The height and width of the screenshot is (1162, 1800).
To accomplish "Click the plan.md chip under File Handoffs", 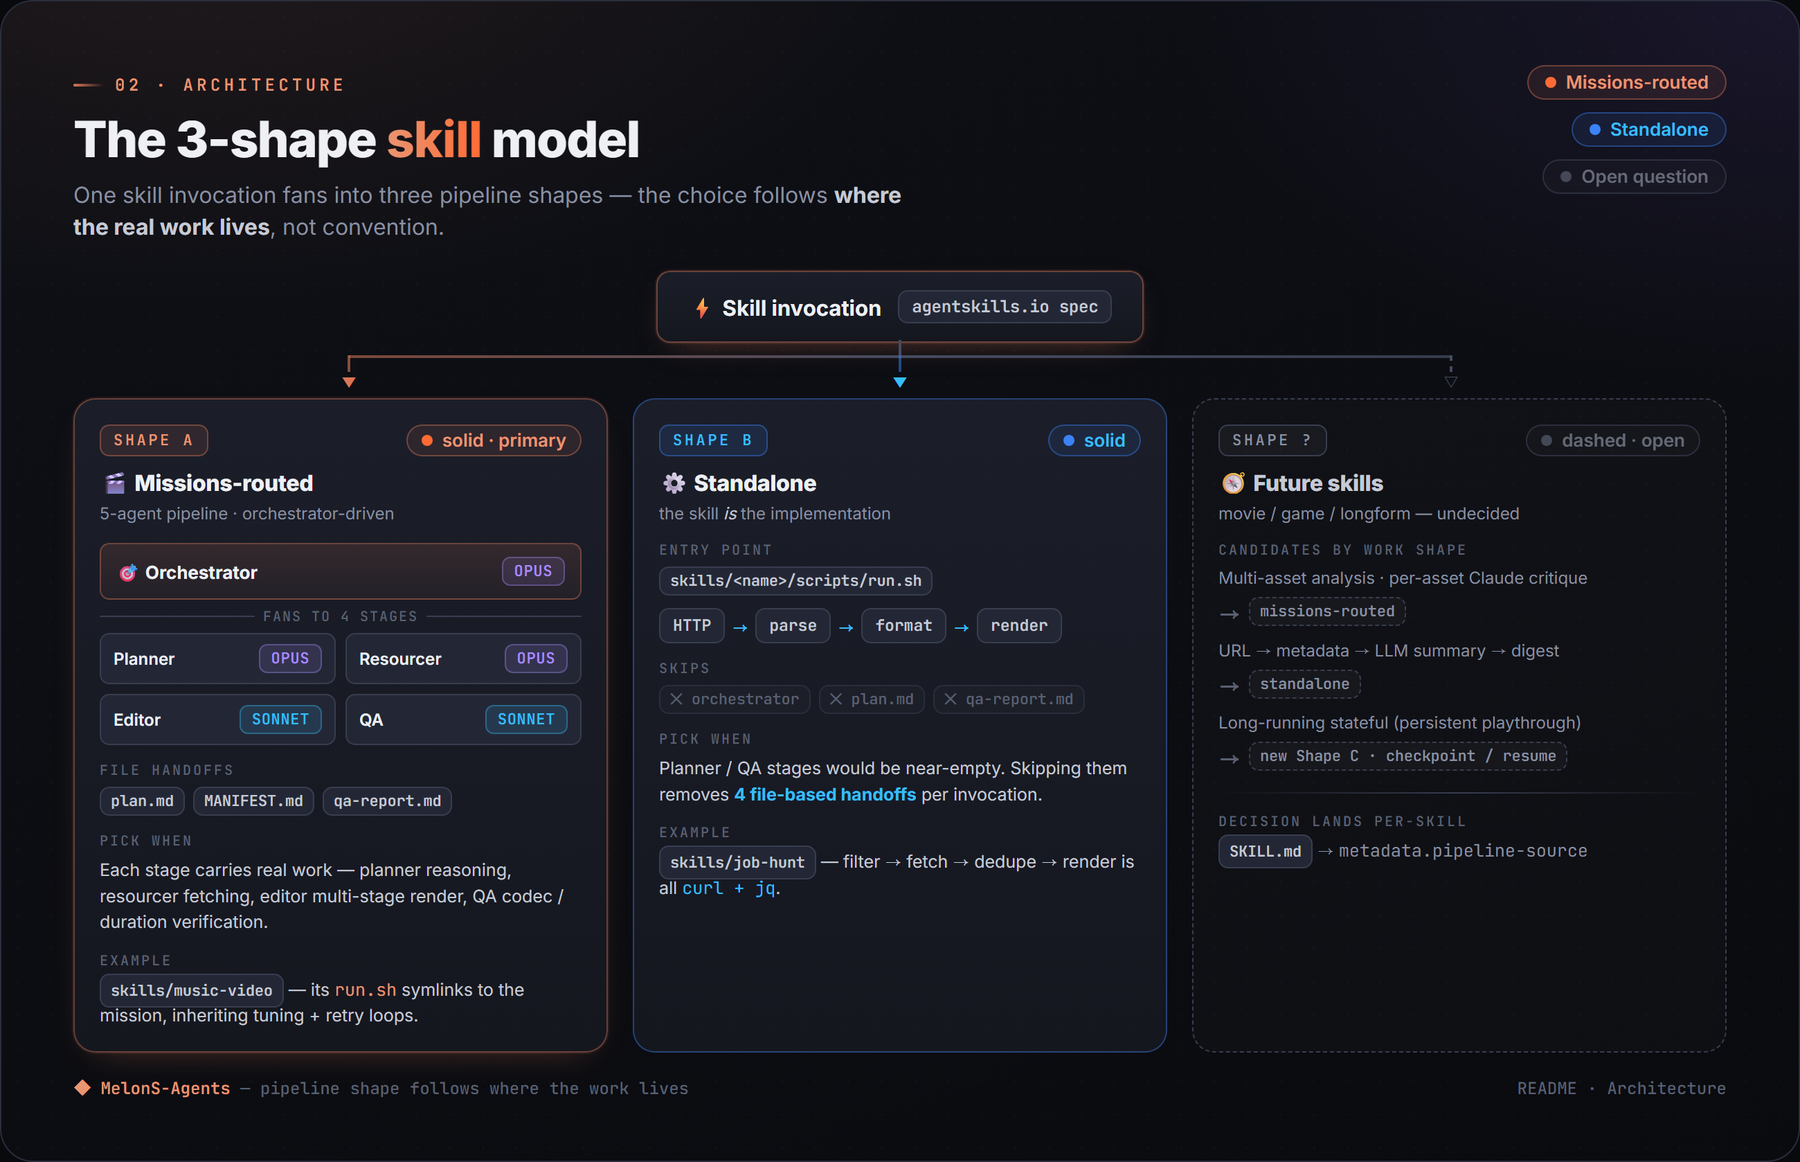I will click(x=142, y=801).
